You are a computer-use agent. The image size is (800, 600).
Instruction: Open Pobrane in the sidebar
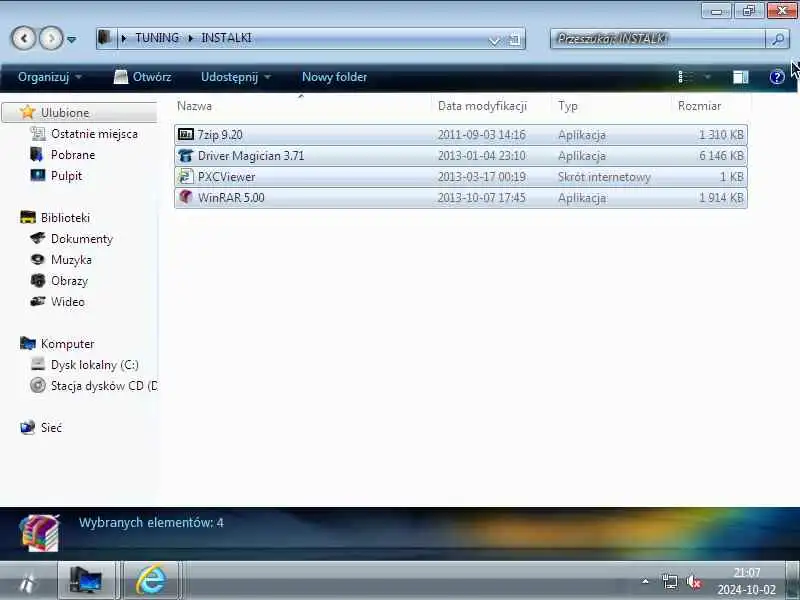(x=73, y=155)
